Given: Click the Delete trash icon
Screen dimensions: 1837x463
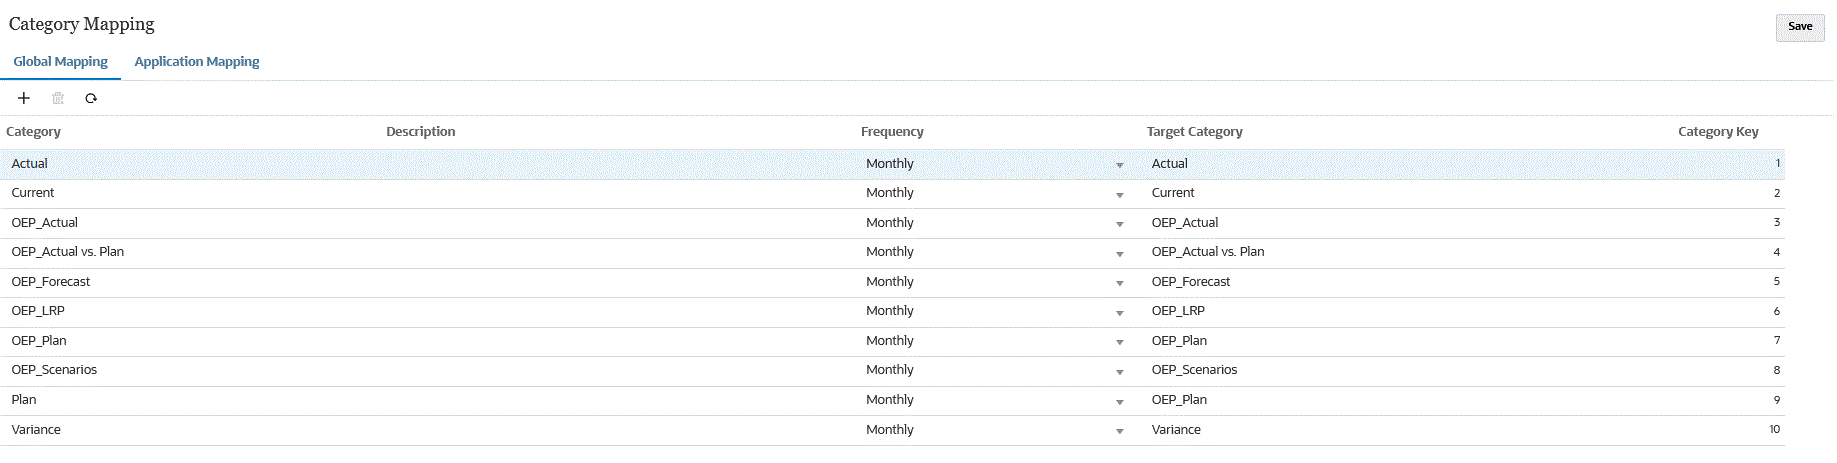Looking at the screenshot, I should pyautogui.click(x=58, y=98).
